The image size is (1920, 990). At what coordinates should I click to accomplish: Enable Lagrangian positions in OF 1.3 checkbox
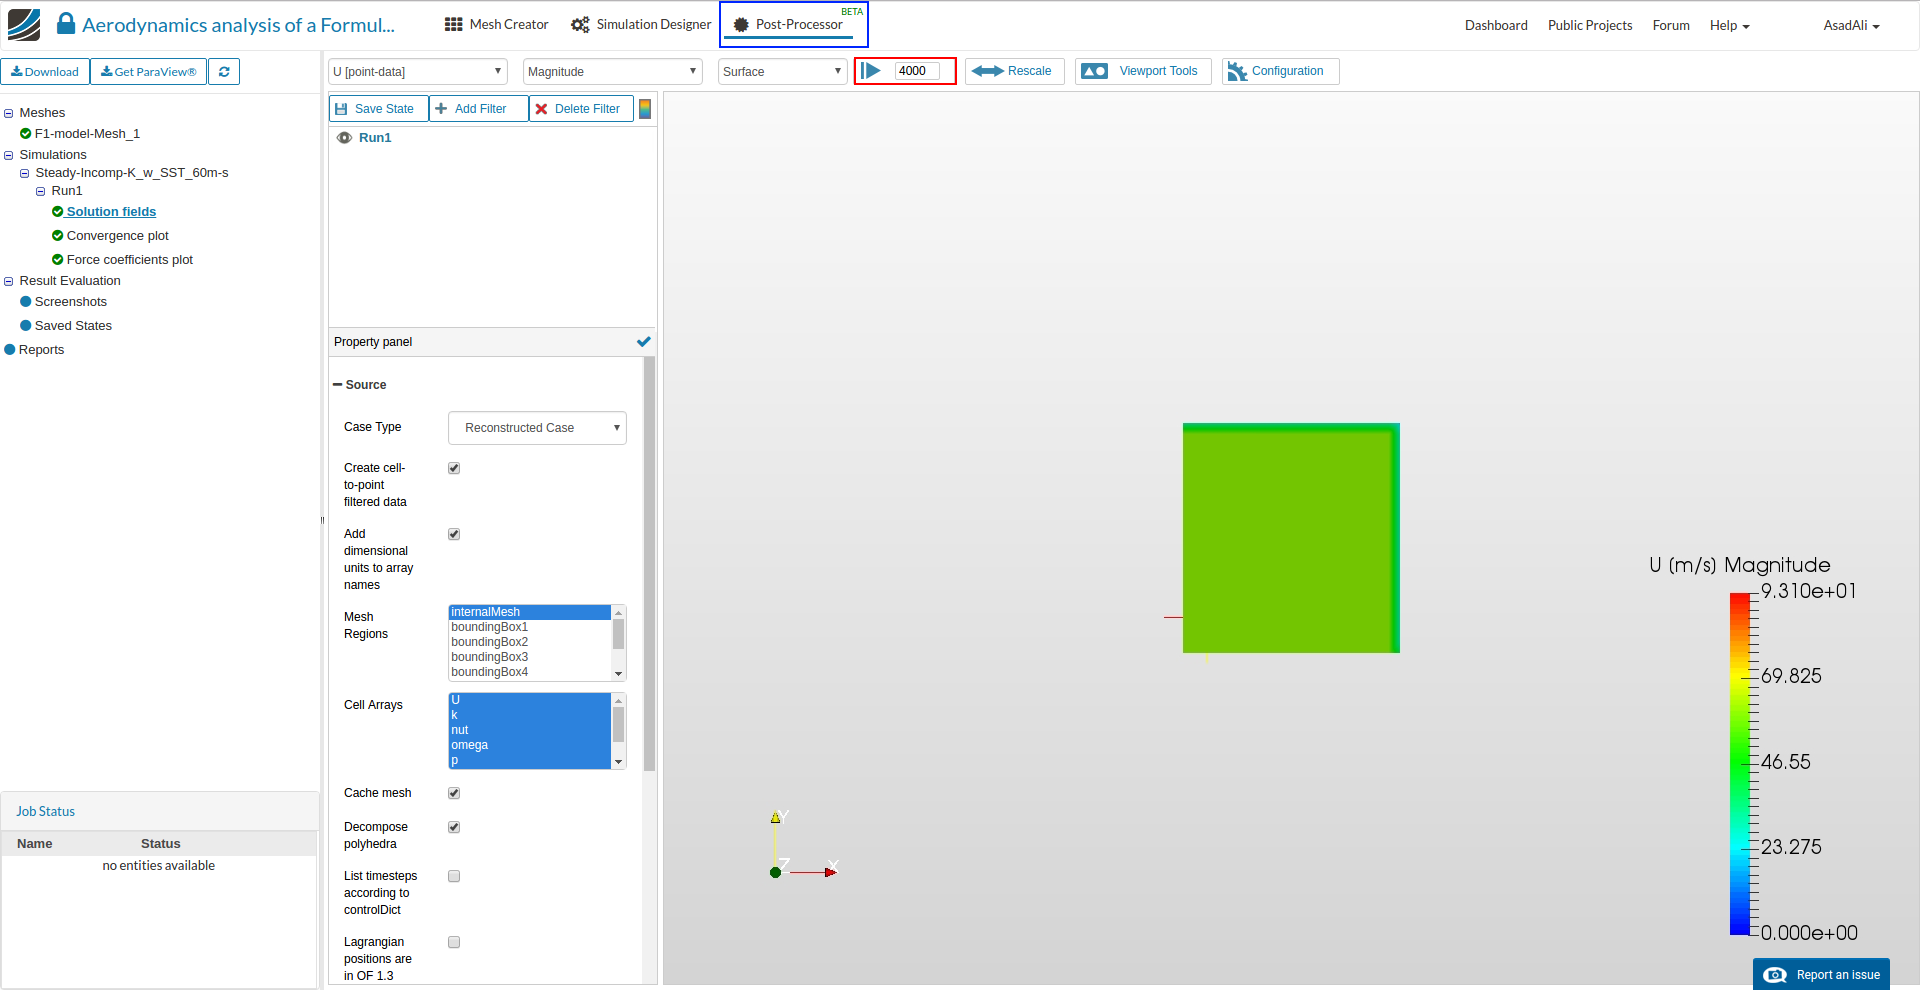pyautogui.click(x=454, y=942)
